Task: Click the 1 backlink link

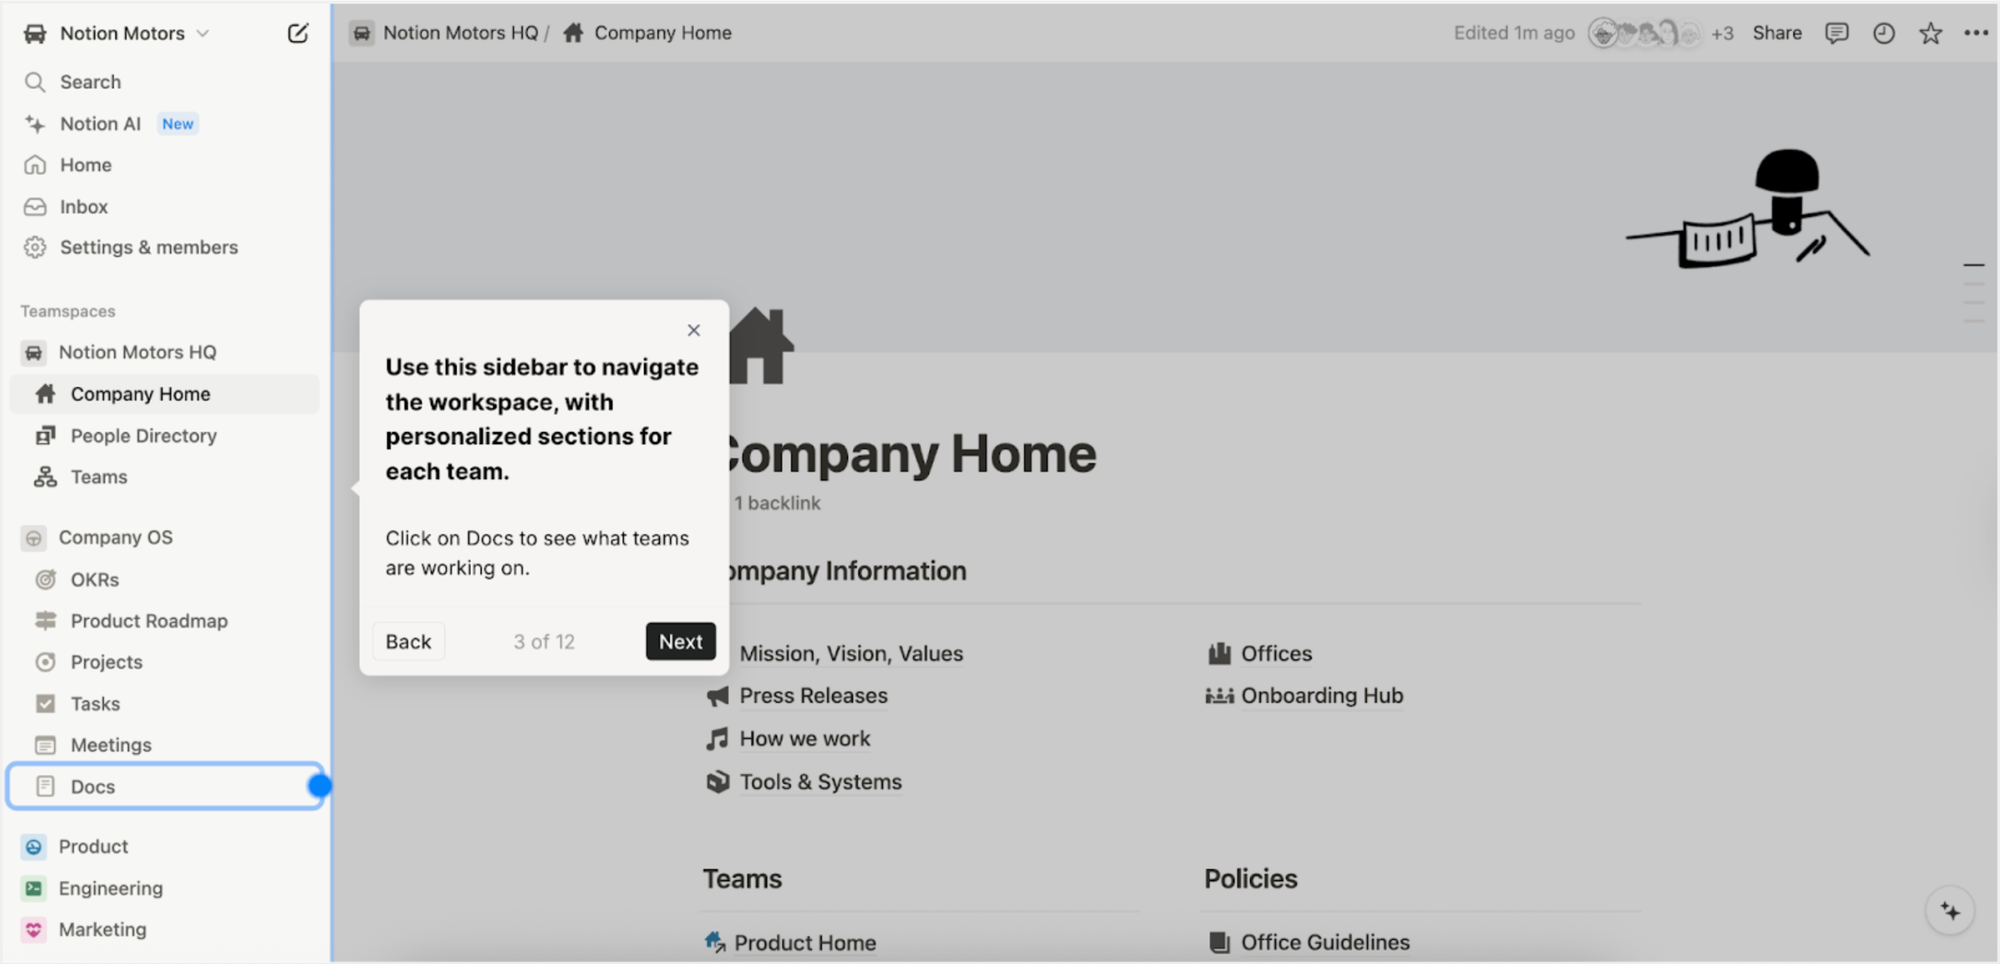Action: [x=777, y=503]
